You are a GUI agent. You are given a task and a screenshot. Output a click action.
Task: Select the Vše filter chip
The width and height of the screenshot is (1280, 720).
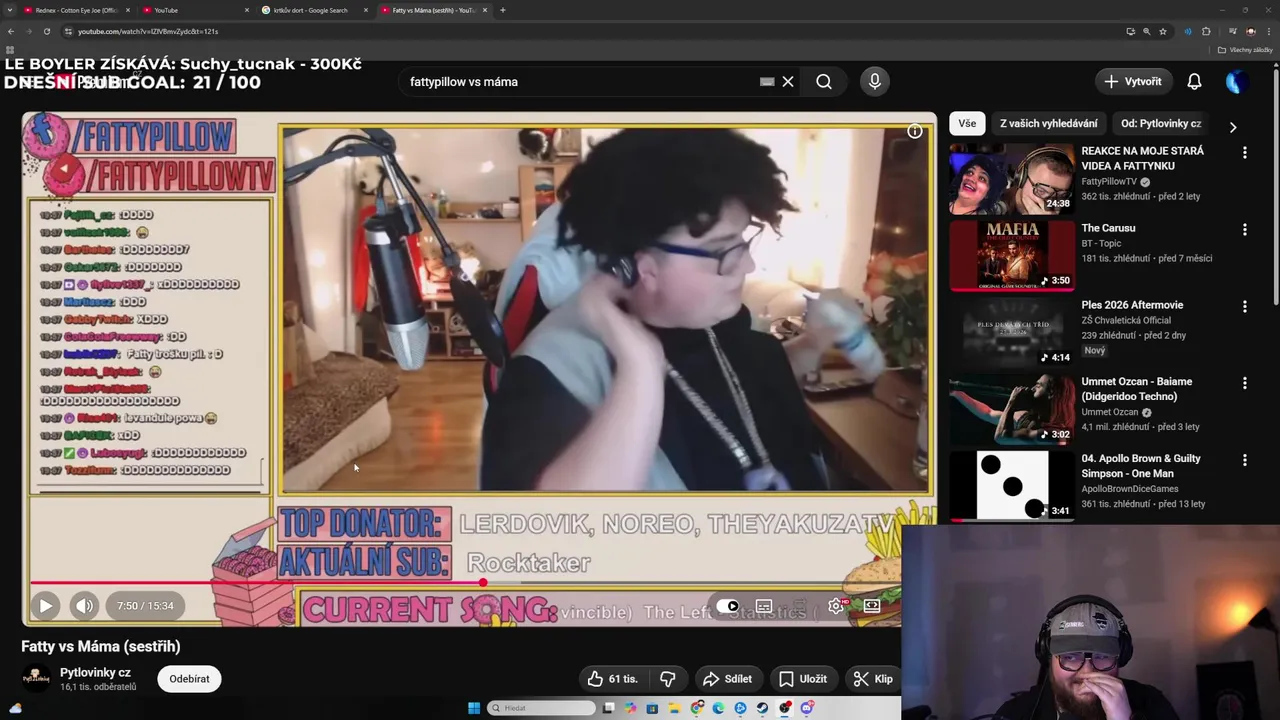[967, 124]
